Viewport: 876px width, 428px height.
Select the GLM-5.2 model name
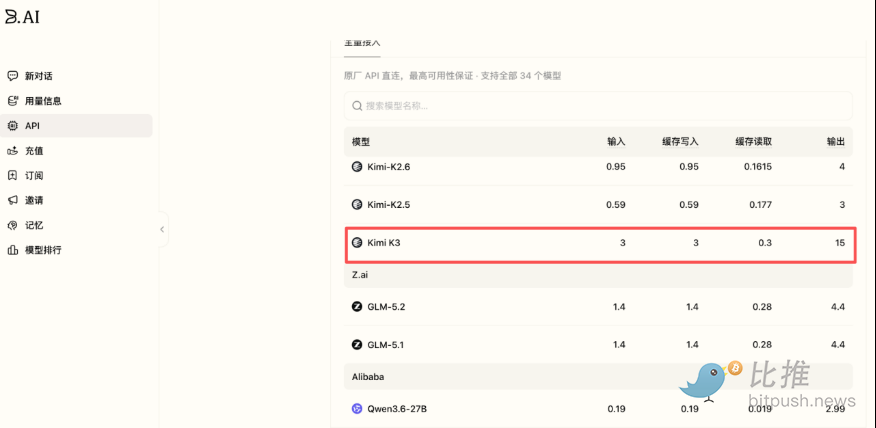385,307
